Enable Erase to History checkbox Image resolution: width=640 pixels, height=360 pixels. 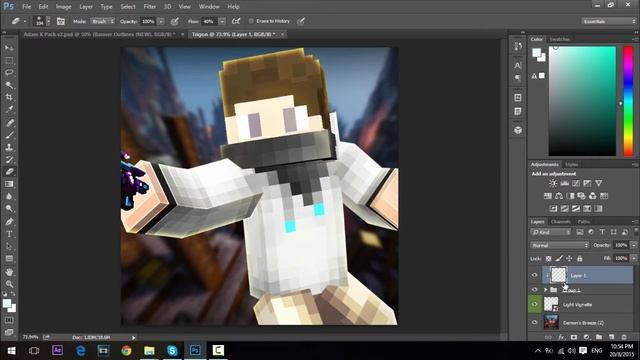tap(251, 21)
